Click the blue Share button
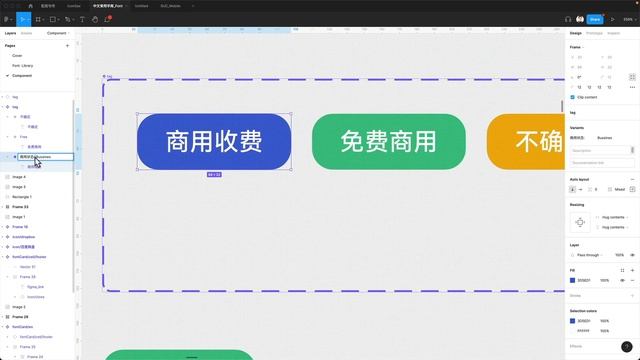This screenshot has width=640, height=360. click(x=595, y=19)
